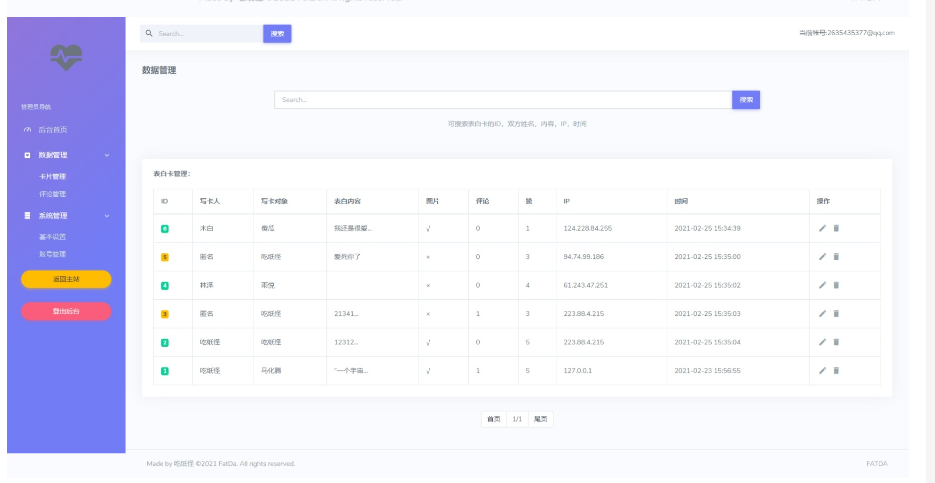Click the heartbeat heart logo in sidebar
This screenshot has height=483, width=935.
66,57
